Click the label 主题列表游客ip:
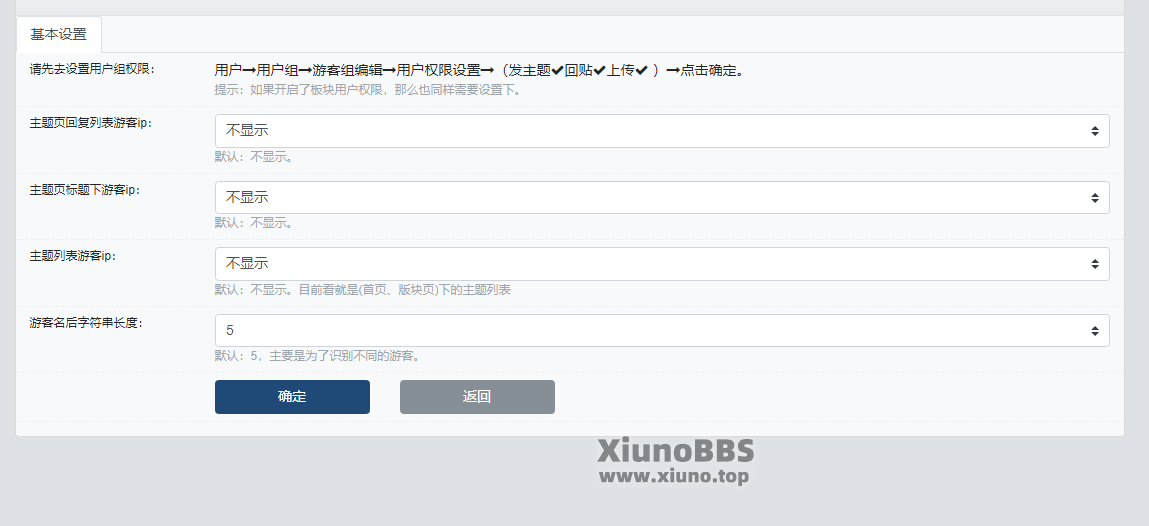 click(x=73, y=256)
